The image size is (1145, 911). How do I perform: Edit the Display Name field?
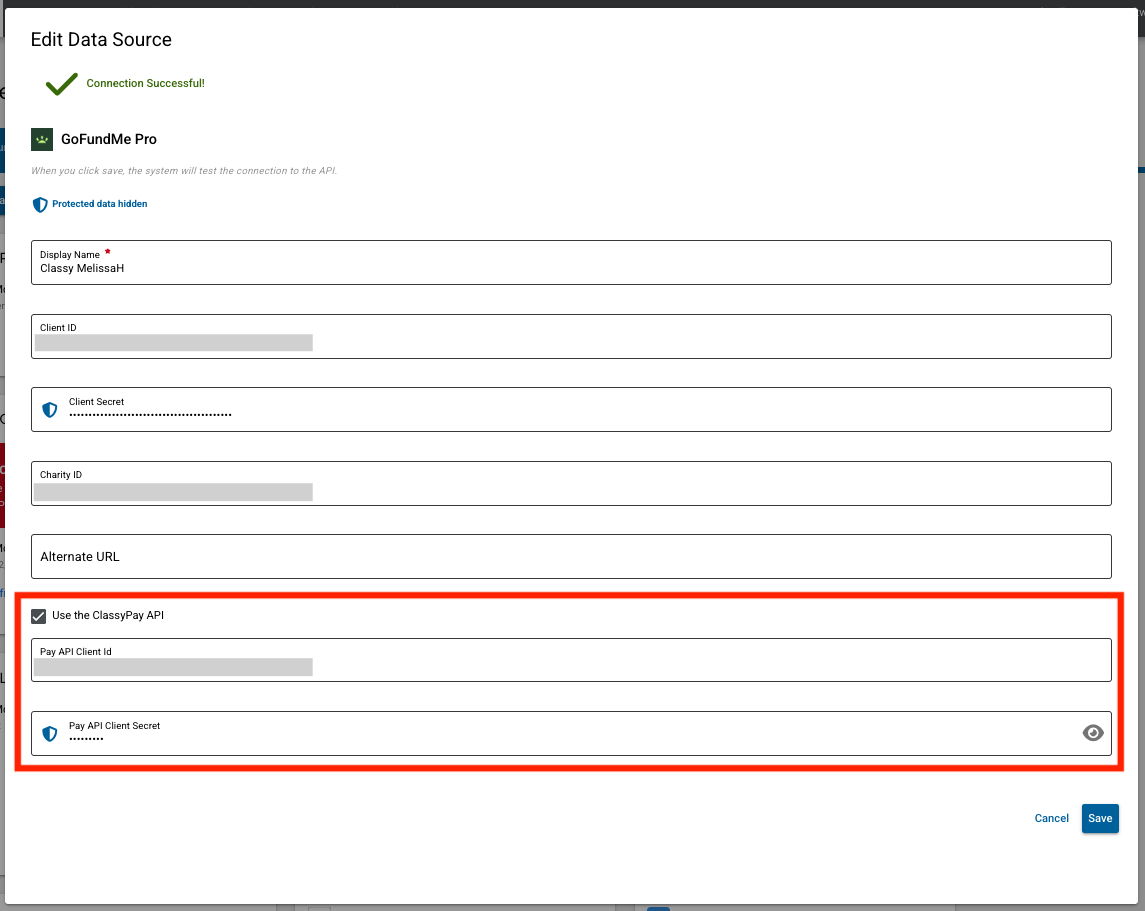pos(571,262)
